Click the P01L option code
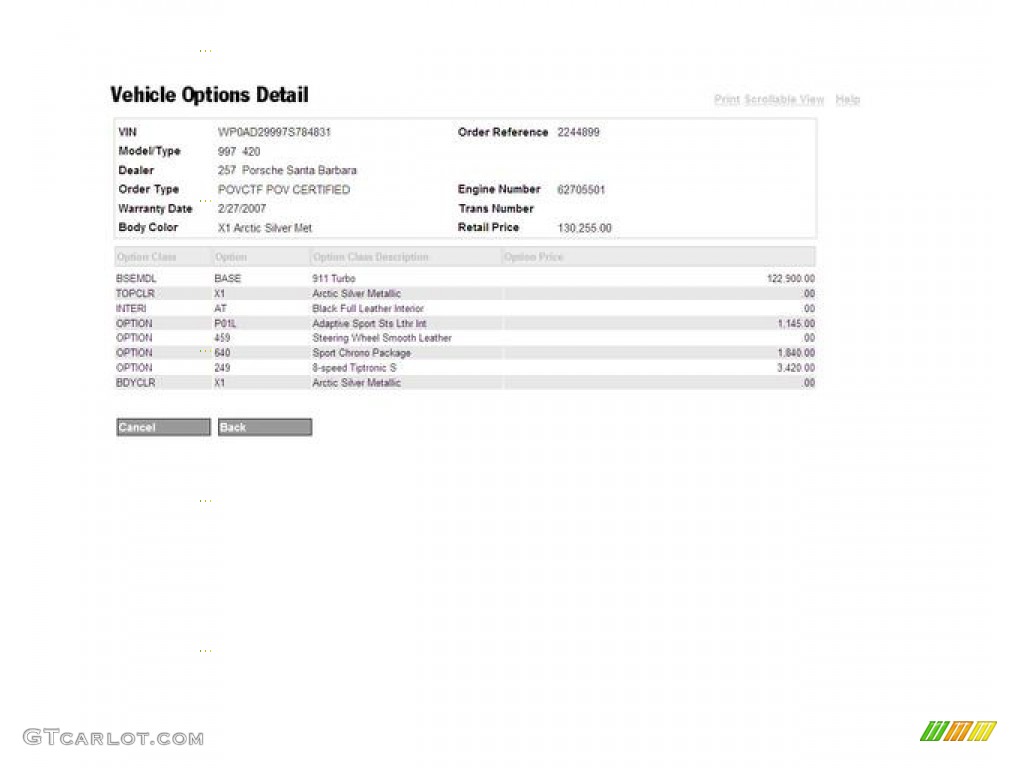Image resolution: width=1024 pixels, height=768 pixels. tap(225, 323)
